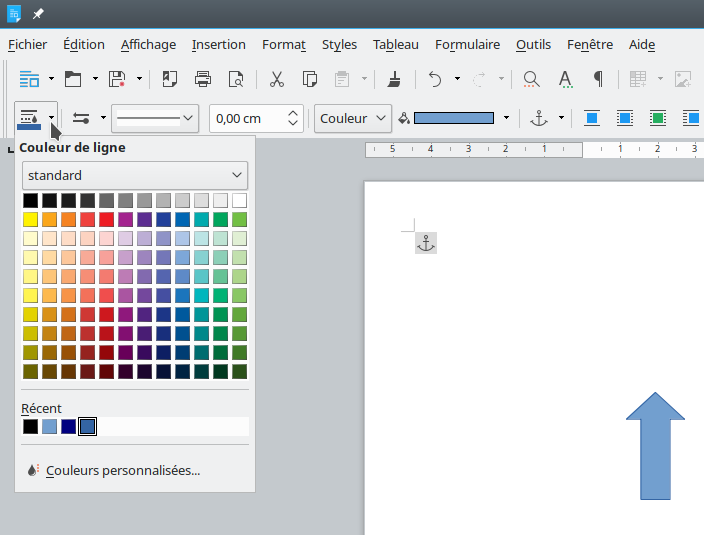
Task: Toggle formatting marks pilcrow icon
Action: click(x=598, y=78)
